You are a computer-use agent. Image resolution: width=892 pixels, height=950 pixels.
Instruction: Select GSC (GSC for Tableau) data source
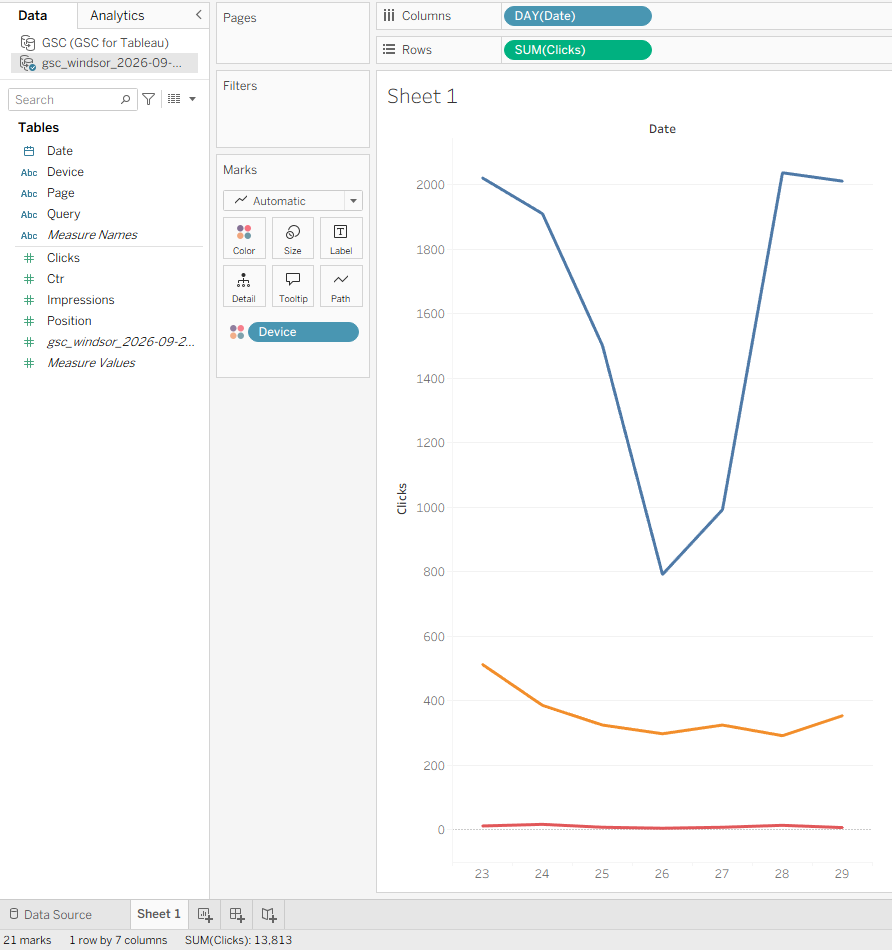(104, 42)
